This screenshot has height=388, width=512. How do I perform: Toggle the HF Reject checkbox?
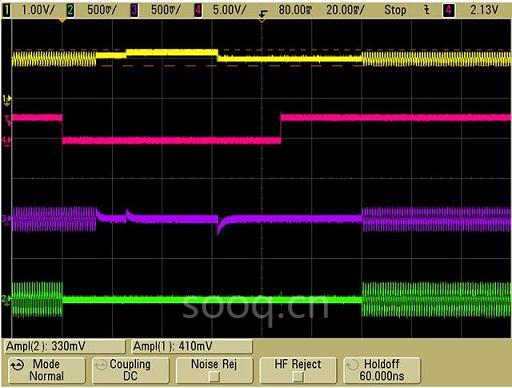(x=298, y=377)
